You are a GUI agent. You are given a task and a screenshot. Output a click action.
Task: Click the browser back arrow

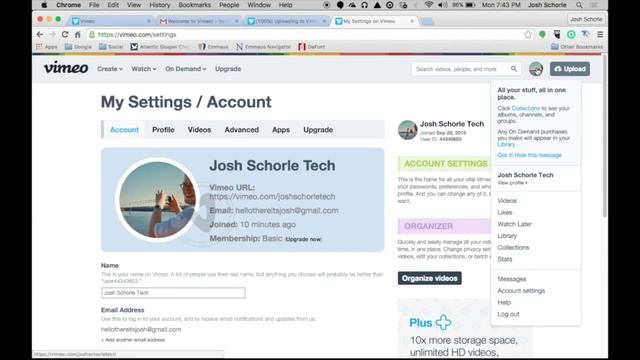[x=40, y=35]
